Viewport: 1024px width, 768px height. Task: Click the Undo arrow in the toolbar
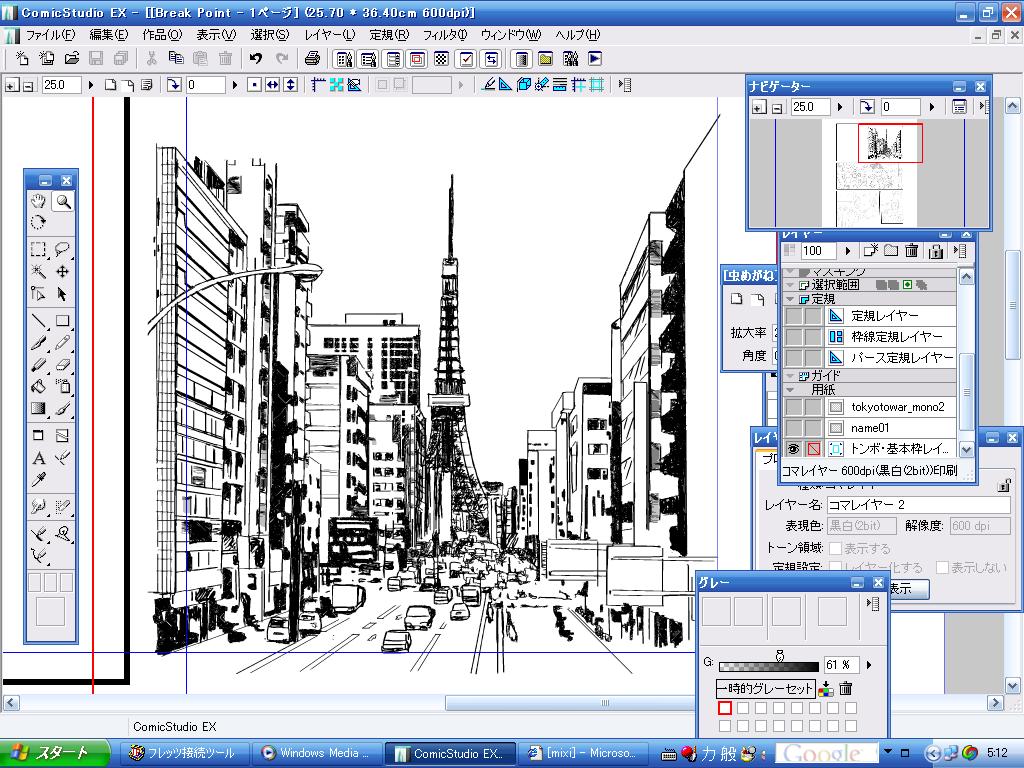[x=256, y=59]
